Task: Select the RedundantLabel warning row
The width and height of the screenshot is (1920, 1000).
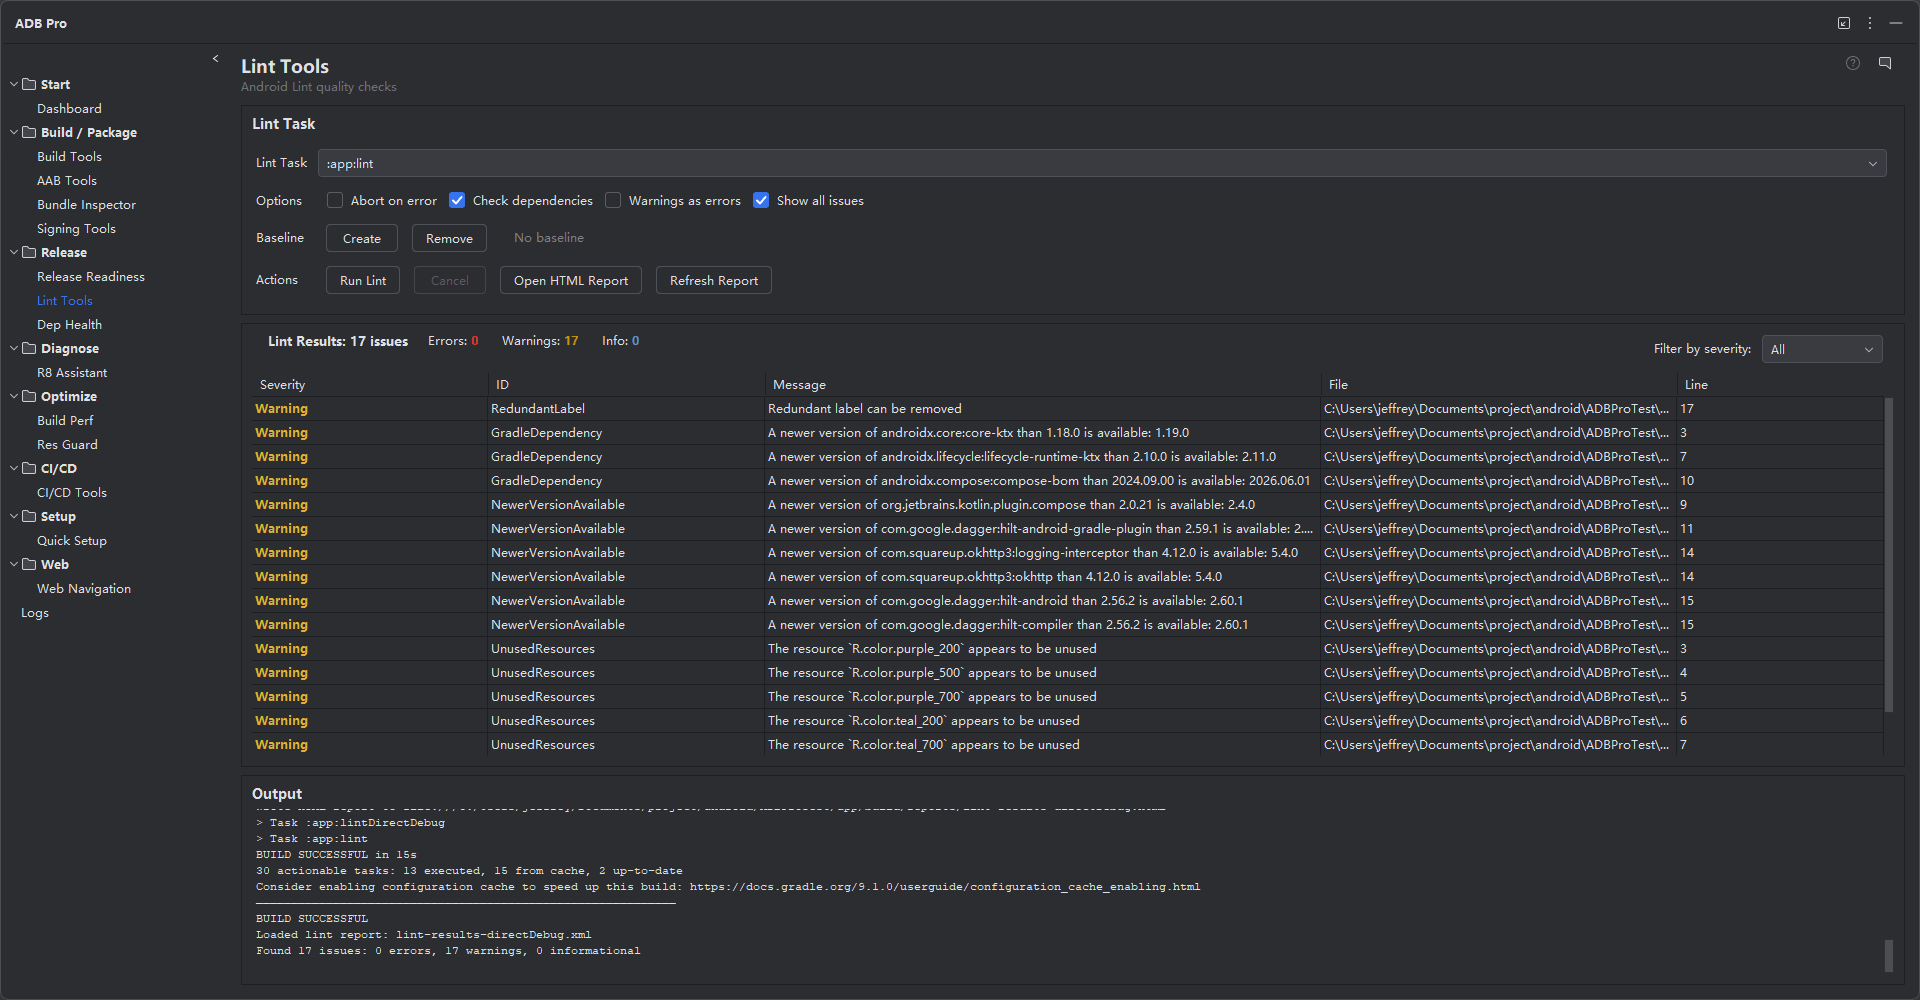Action: tap(1068, 408)
